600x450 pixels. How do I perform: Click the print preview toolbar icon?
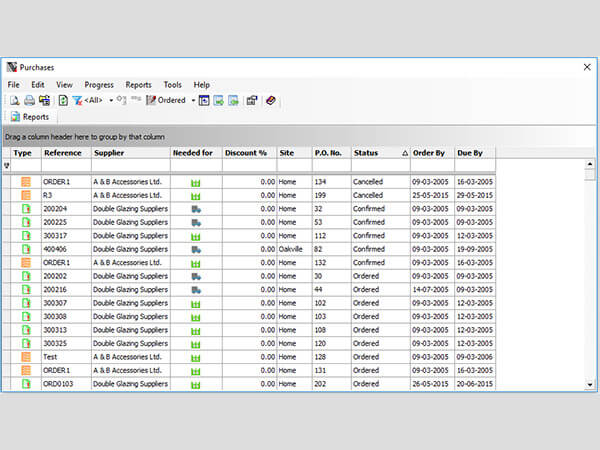point(14,100)
